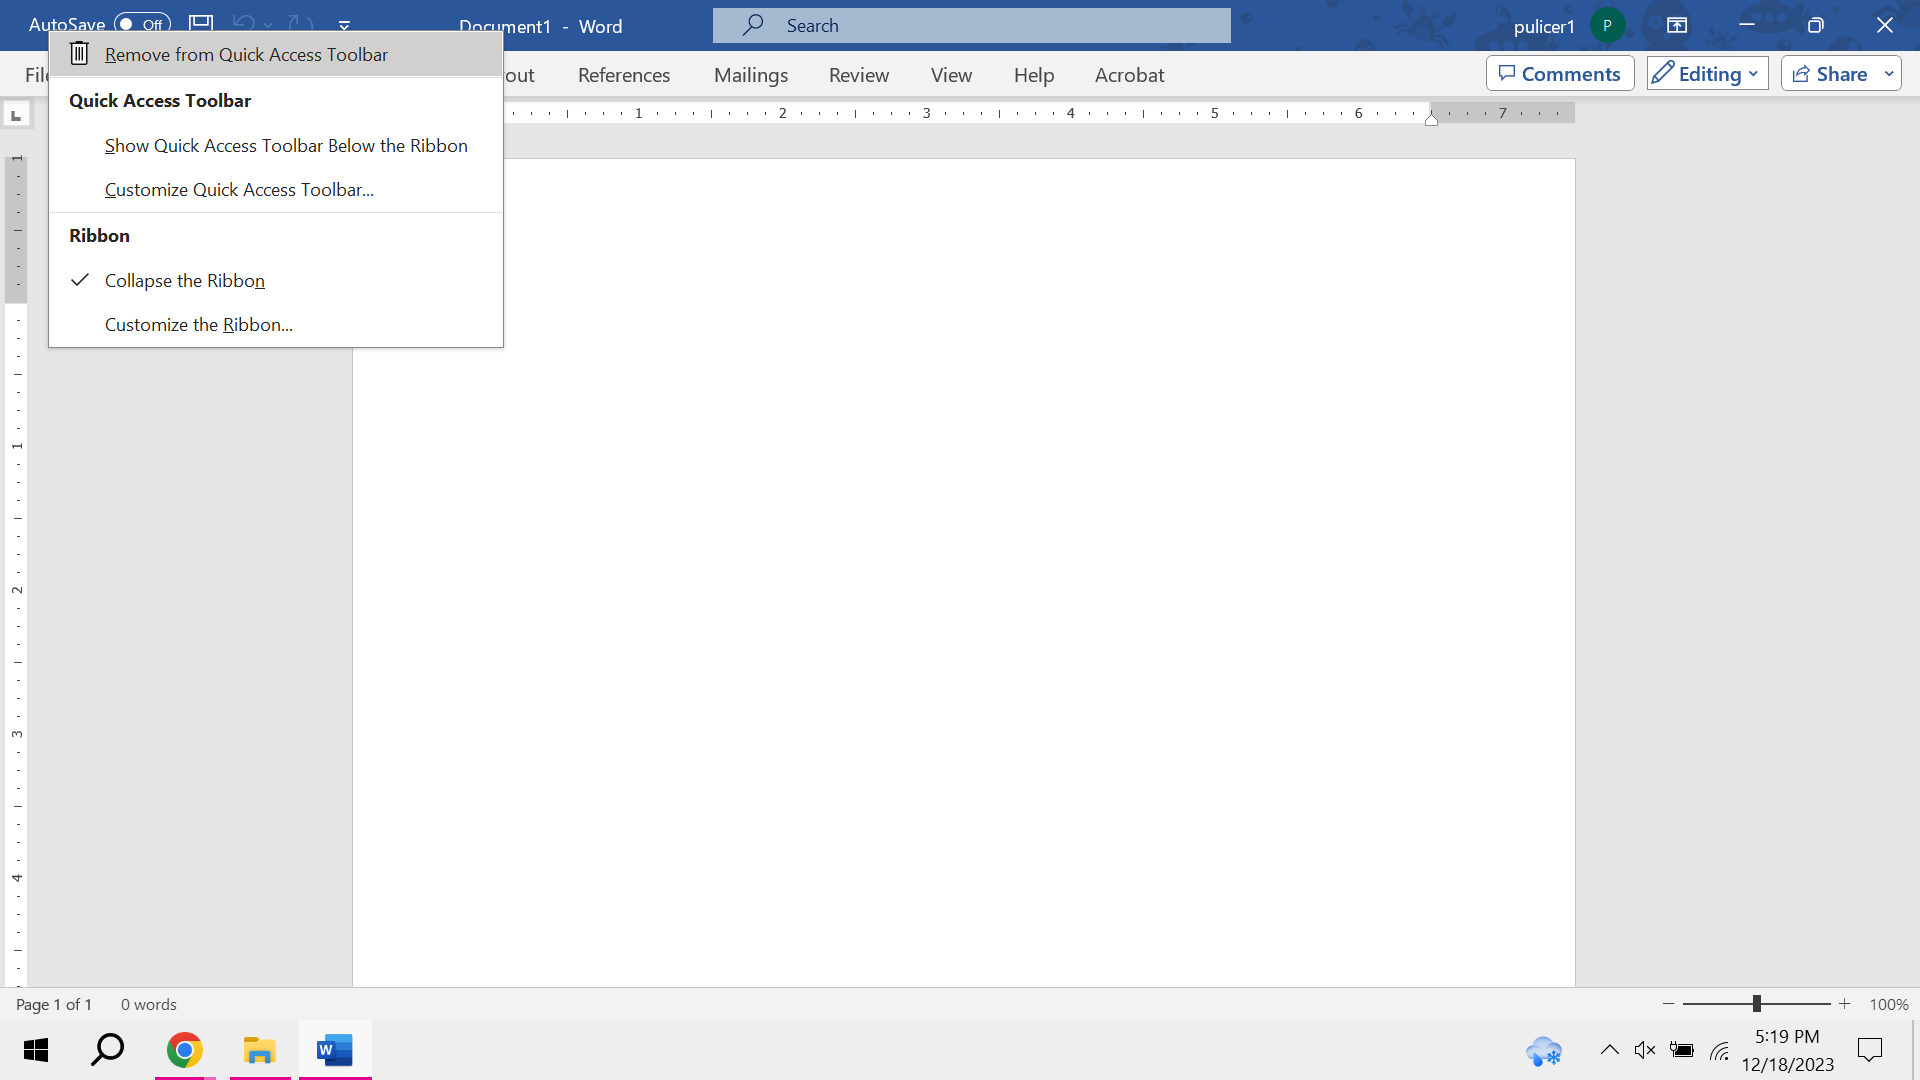This screenshot has height=1080, width=1920.
Task: Uncheck Collapse the Ribbon
Action: tap(185, 280)
